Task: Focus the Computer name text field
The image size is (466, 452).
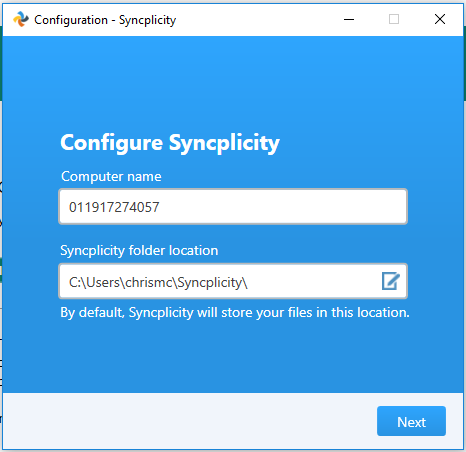Action: [233, 206]
